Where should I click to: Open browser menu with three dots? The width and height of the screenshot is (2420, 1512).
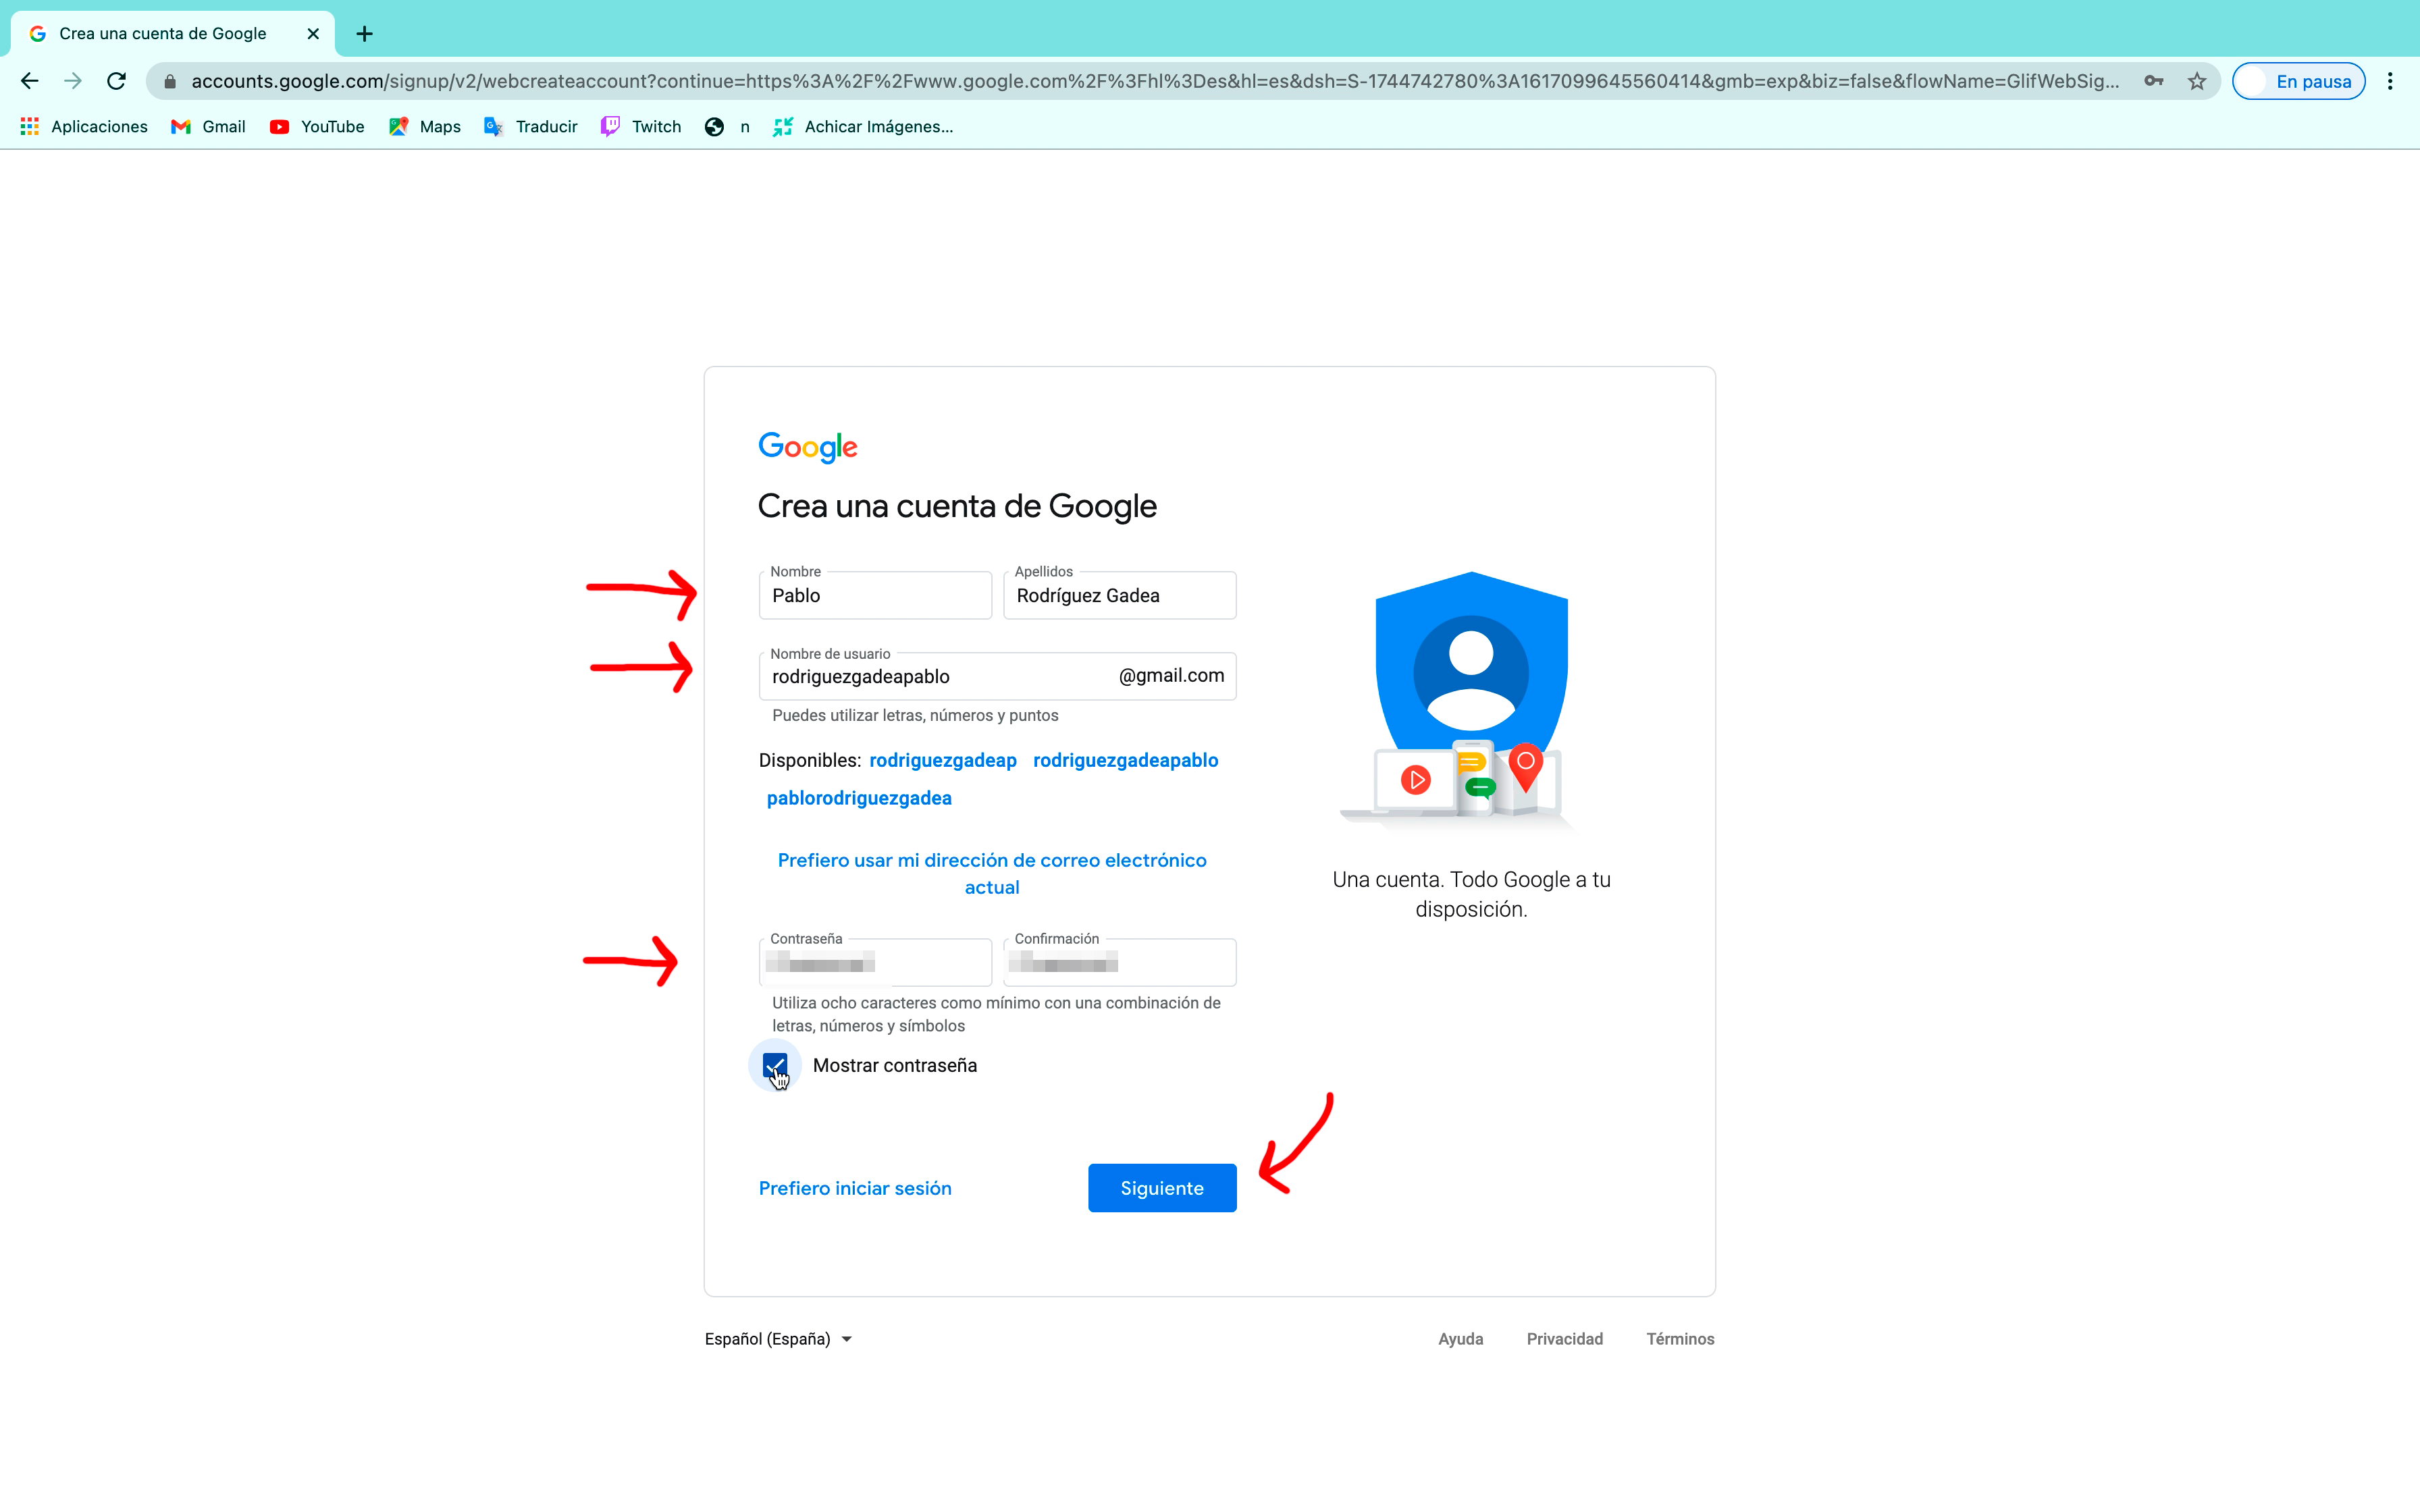click(2390, 80)
